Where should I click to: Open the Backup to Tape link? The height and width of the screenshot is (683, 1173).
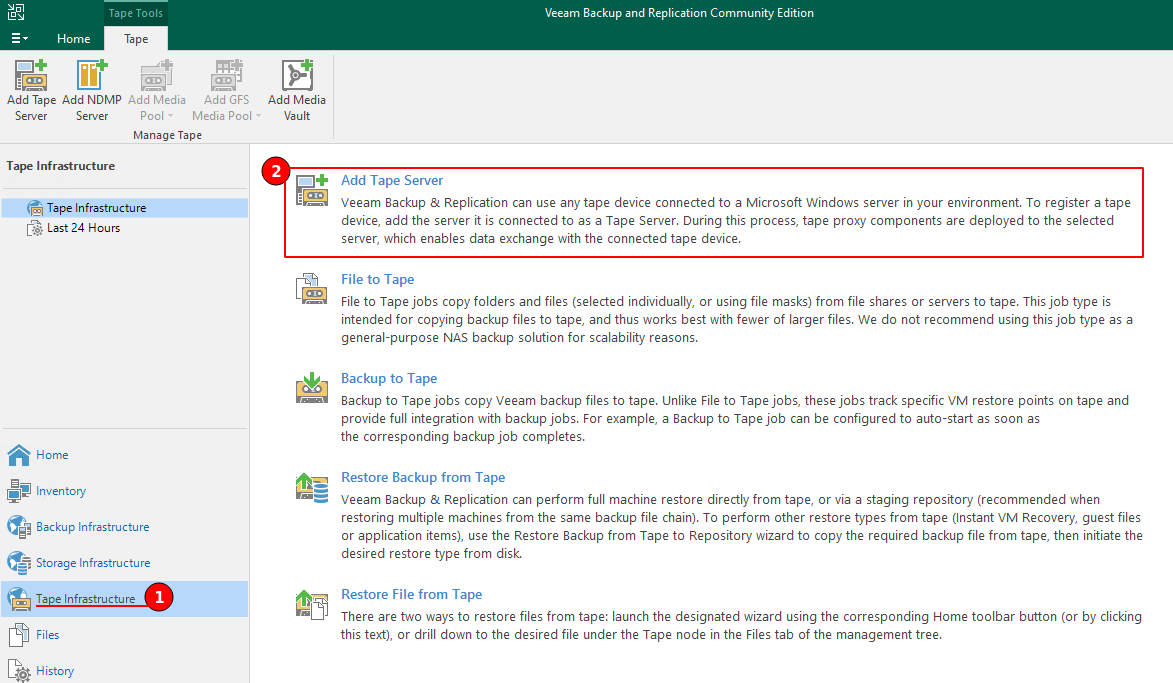(x=389, y=378)
